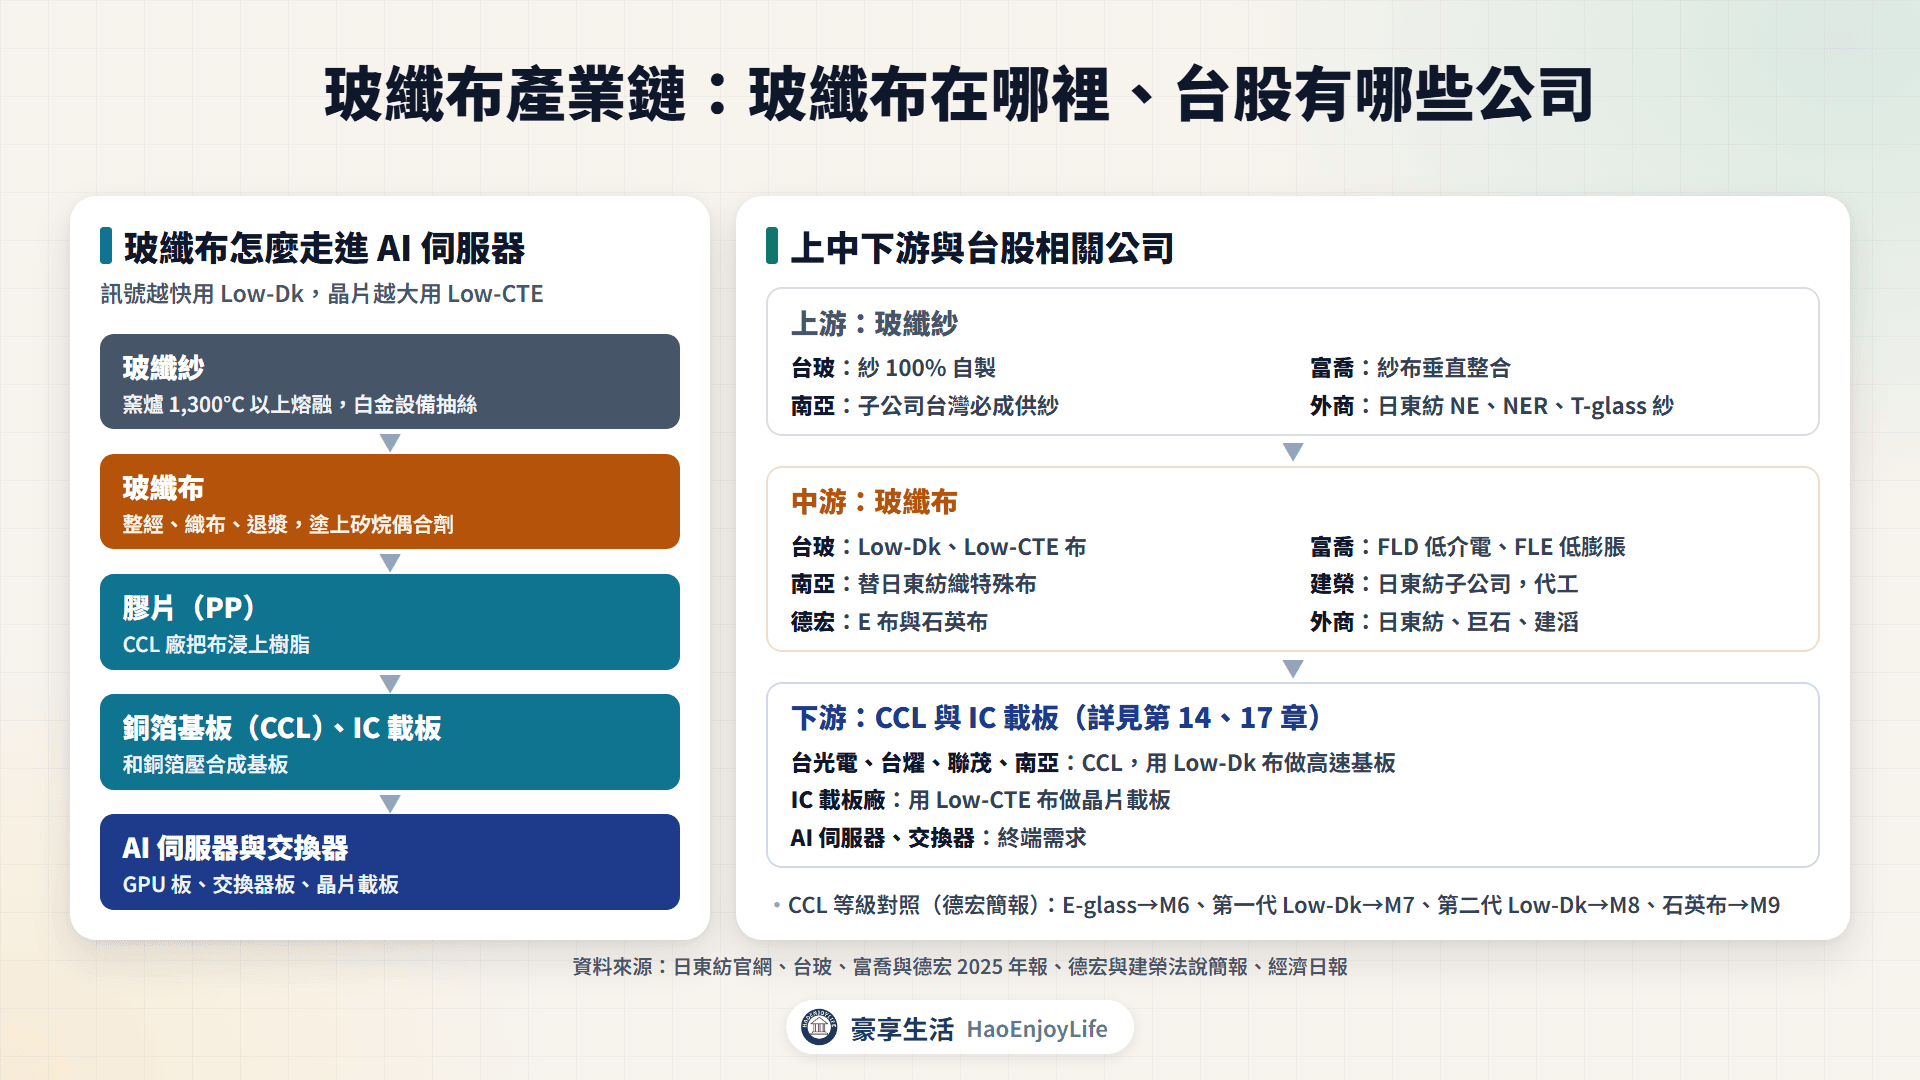Click the line 外商：日東紡、巨石、建滔
The width and height of the screenshot is (1920, 1080).
[1444, 622]
